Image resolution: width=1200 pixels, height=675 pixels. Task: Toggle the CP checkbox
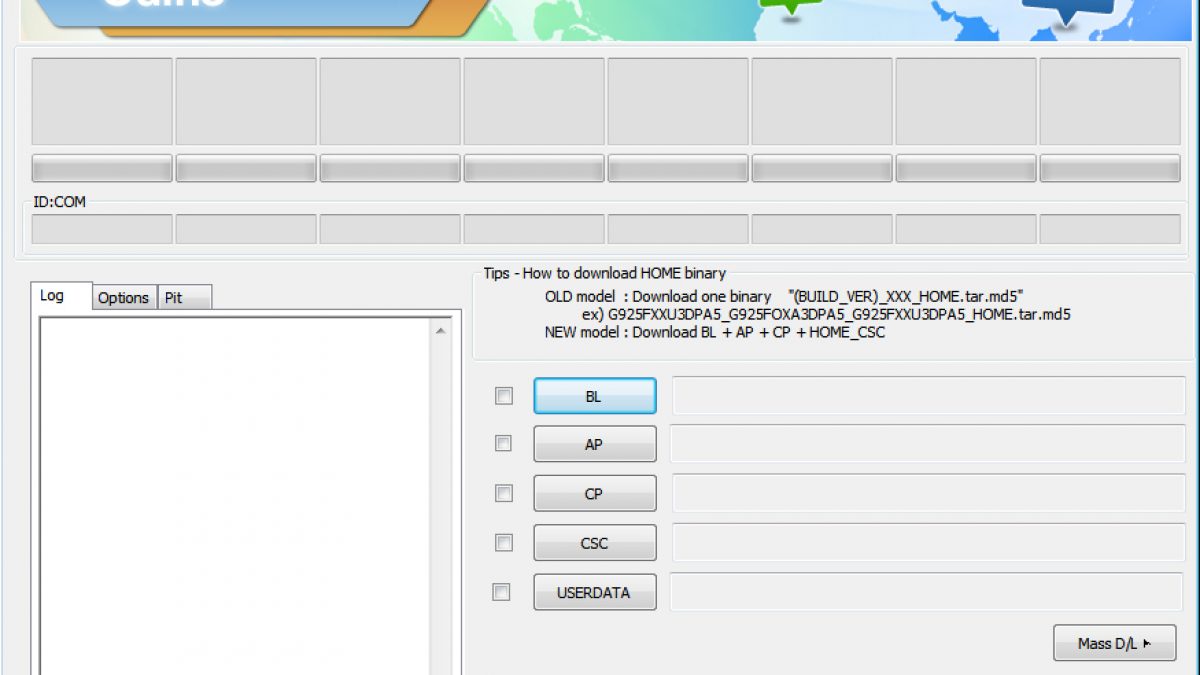point(504,493)
